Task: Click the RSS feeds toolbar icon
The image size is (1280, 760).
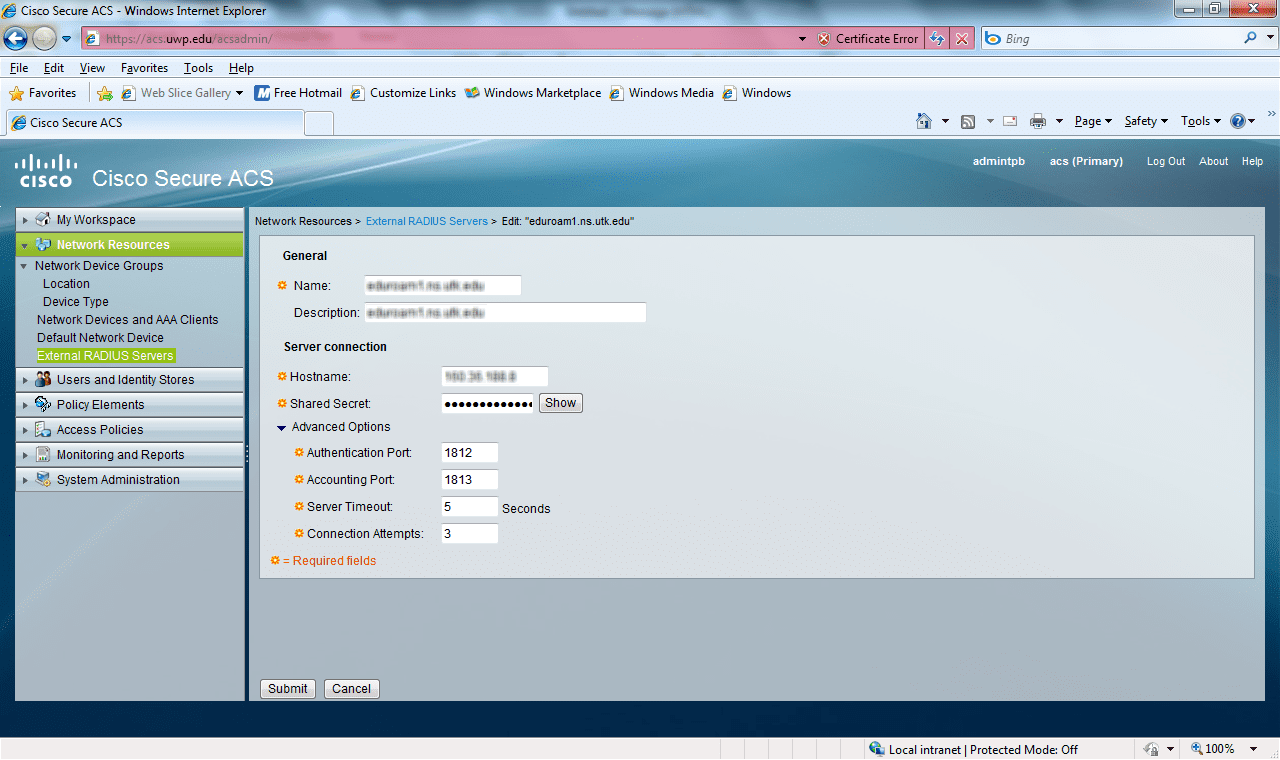Action: [968, 121]
